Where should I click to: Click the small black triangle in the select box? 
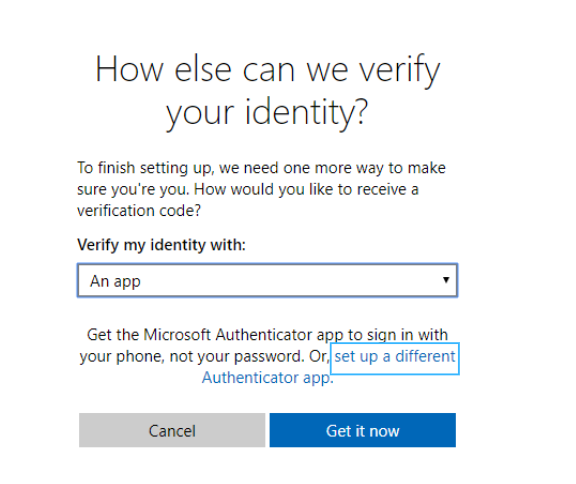[446, 280]
